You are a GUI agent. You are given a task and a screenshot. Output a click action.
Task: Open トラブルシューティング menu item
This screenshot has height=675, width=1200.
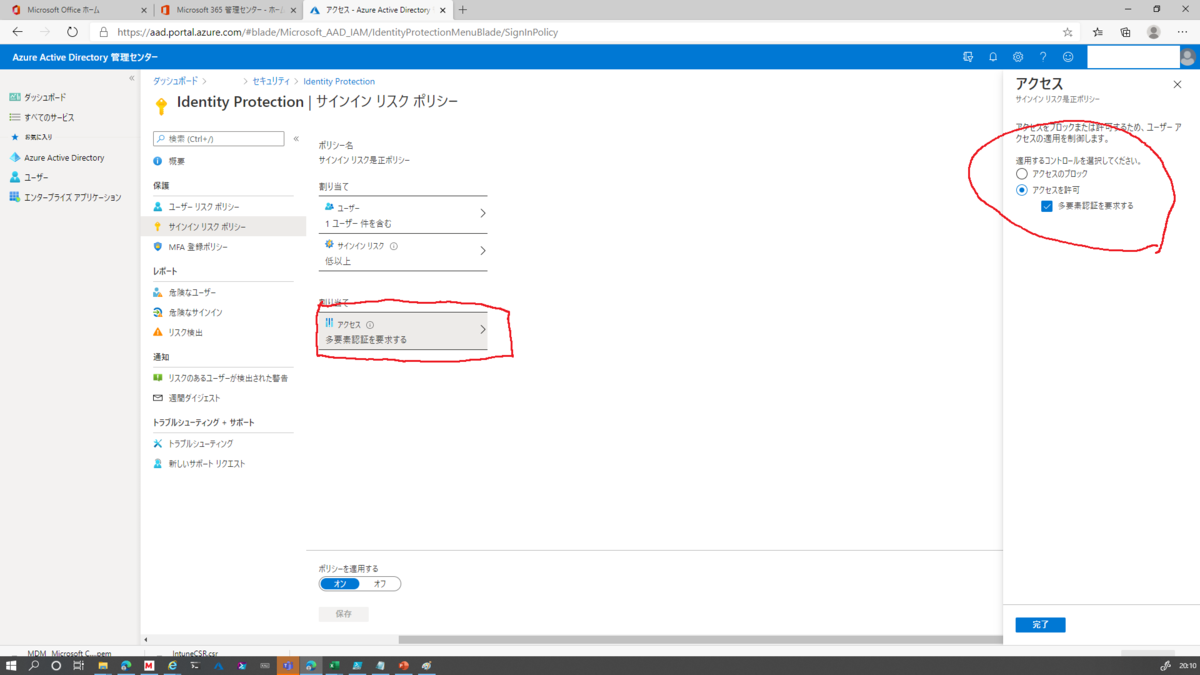click(200, 443)
